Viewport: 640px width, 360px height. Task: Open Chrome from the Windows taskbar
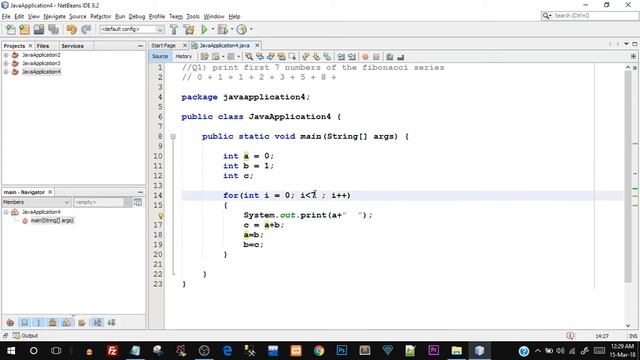[x=319, y=351]
